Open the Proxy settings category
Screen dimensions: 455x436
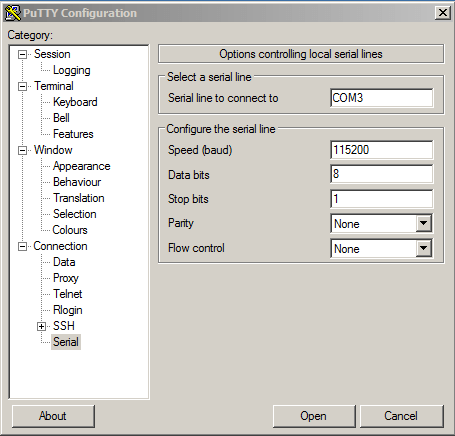point(66,278)
